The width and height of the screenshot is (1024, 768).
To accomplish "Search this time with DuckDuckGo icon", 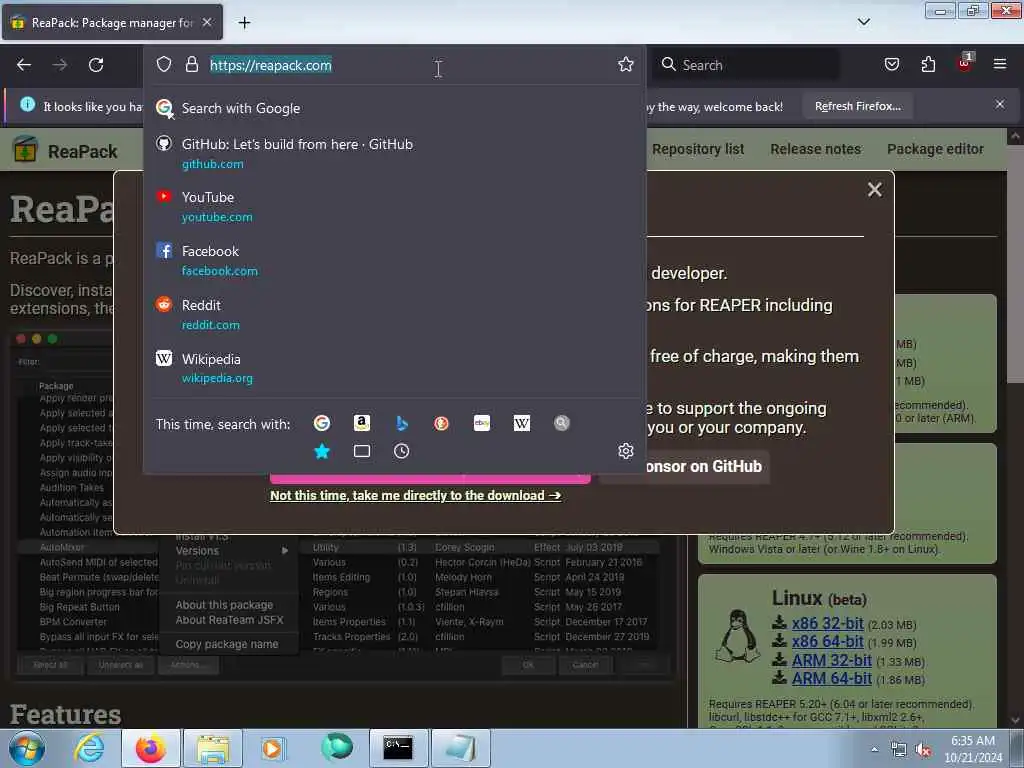I will click(441, 423).
